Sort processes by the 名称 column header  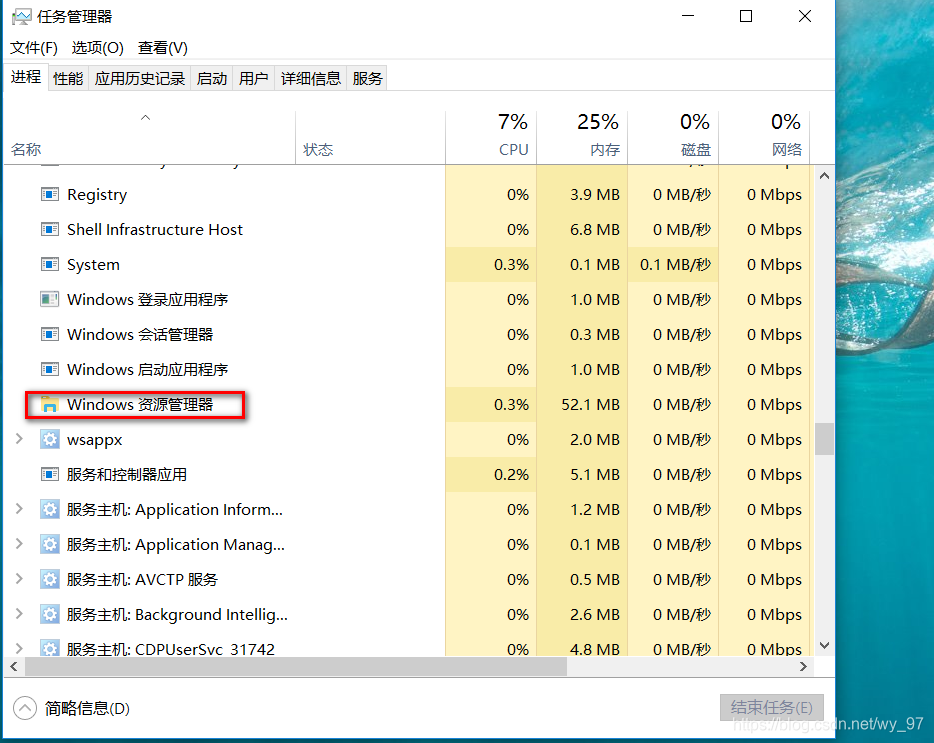(150, 137)
